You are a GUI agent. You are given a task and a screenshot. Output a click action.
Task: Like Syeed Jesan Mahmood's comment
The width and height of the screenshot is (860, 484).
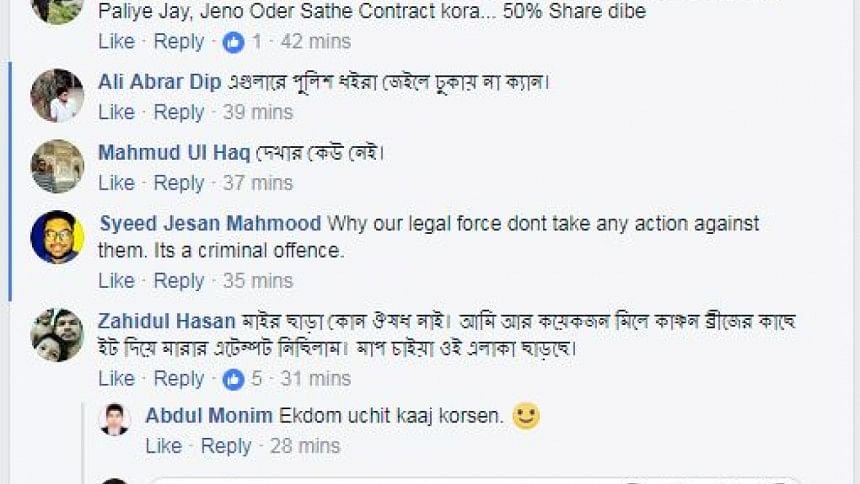pyautogui.click(x=116, y=280)
